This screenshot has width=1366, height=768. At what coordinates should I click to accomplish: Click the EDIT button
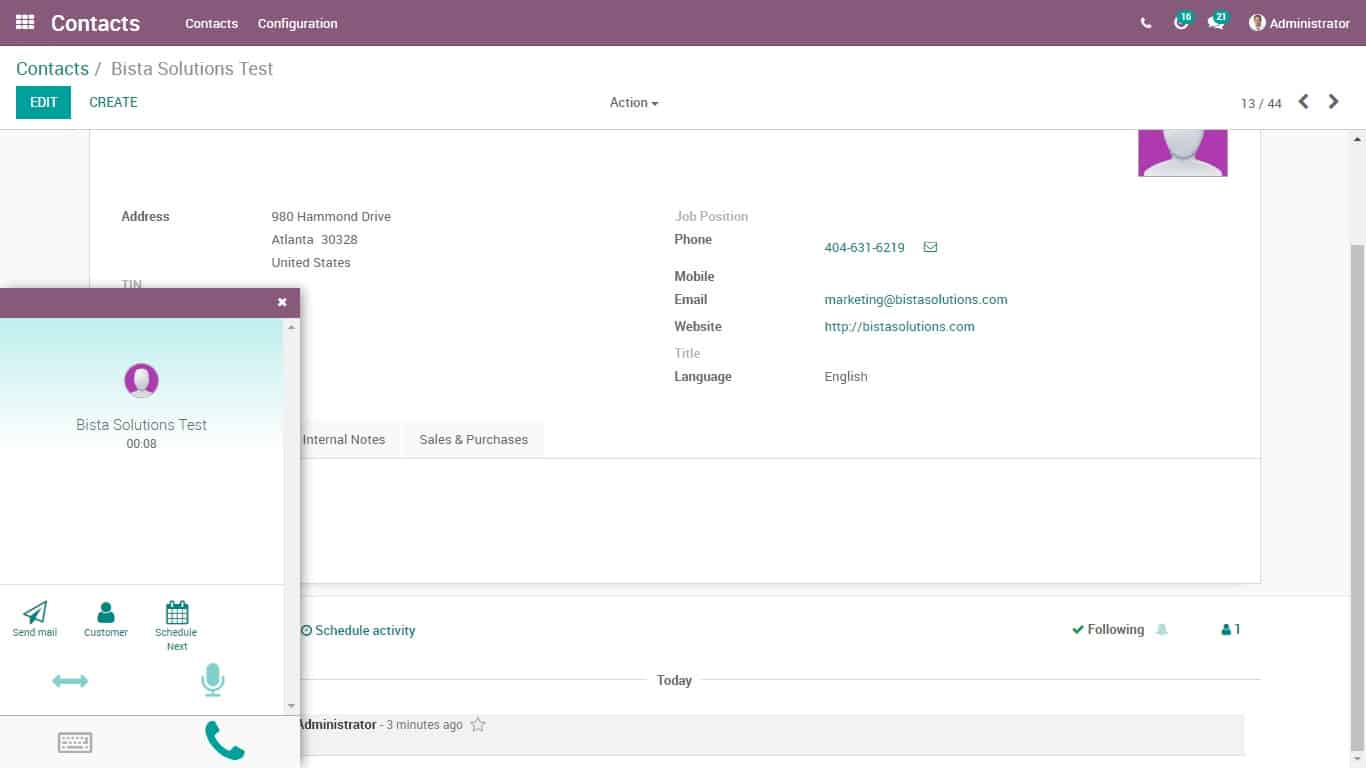44,102
